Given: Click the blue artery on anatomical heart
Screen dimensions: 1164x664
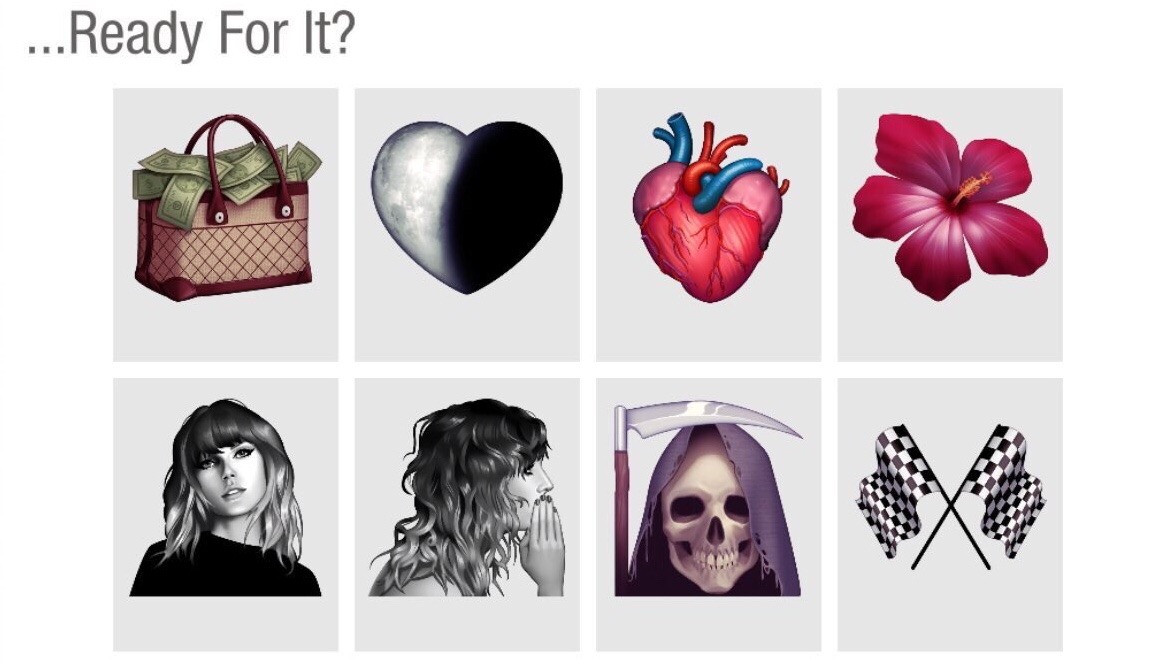Looking at the screenshot, I should click(x=731, y=180).
